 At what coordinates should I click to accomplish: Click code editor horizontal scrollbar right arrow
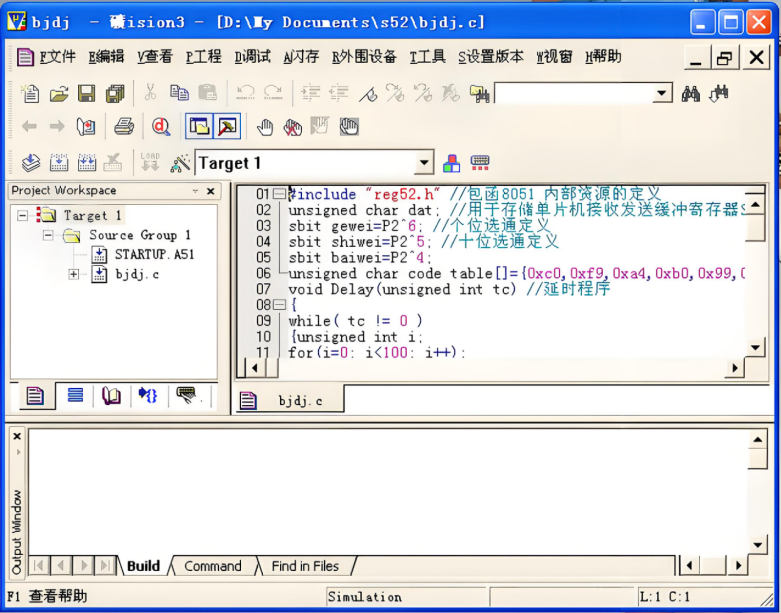click(x=735, y=368)
